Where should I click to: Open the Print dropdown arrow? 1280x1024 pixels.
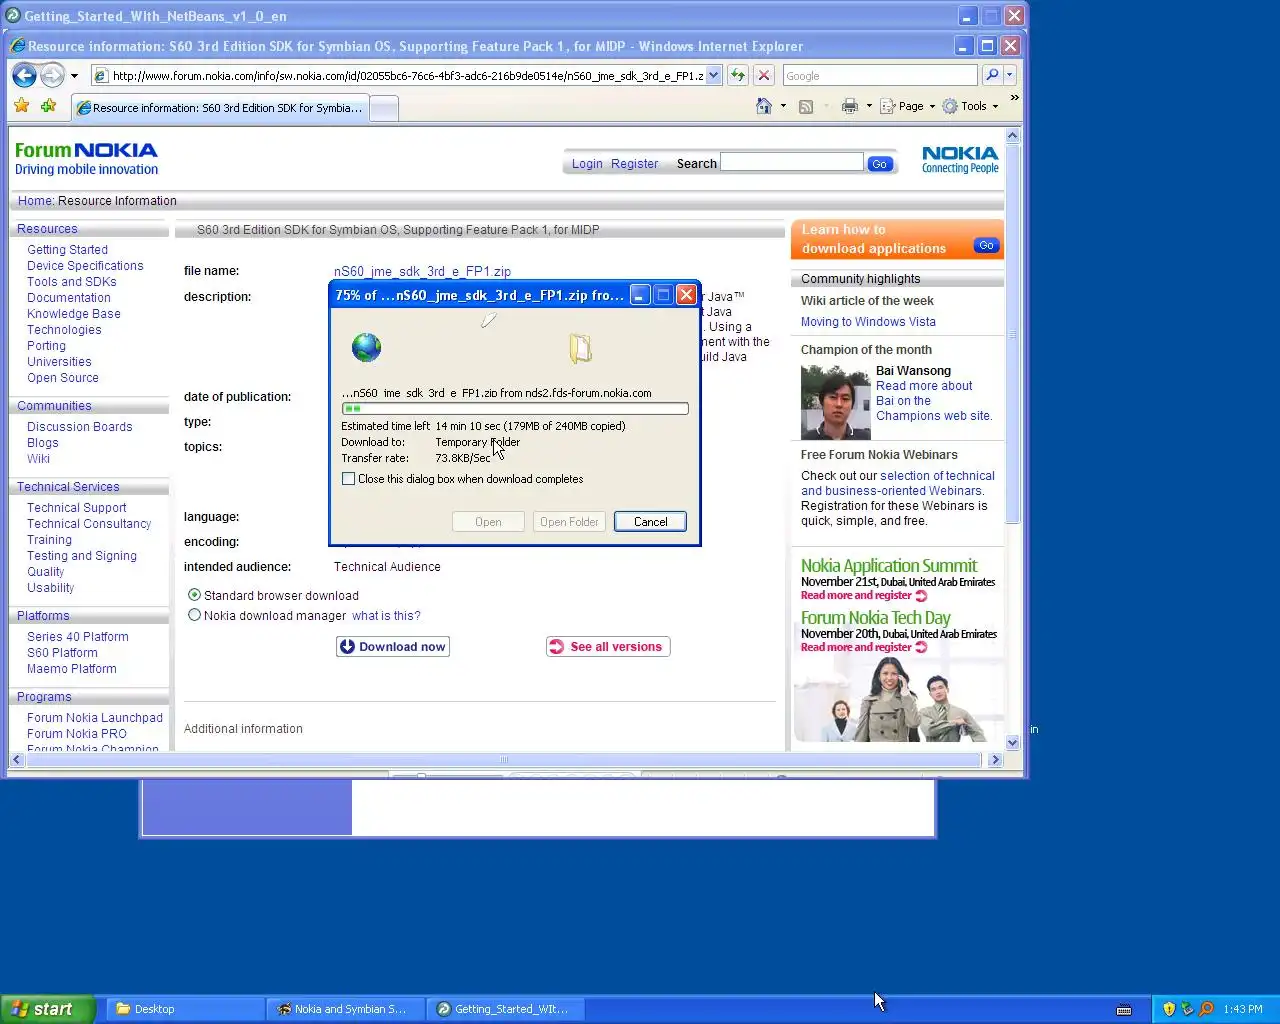pyautogui.click(x=869, y=106)
